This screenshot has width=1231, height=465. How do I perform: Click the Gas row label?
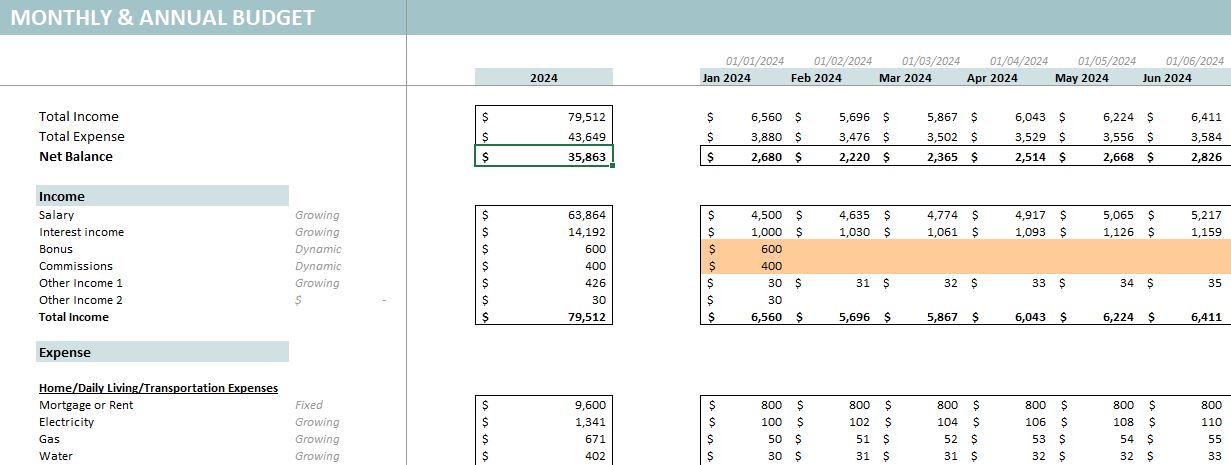[x=48, y=439]
